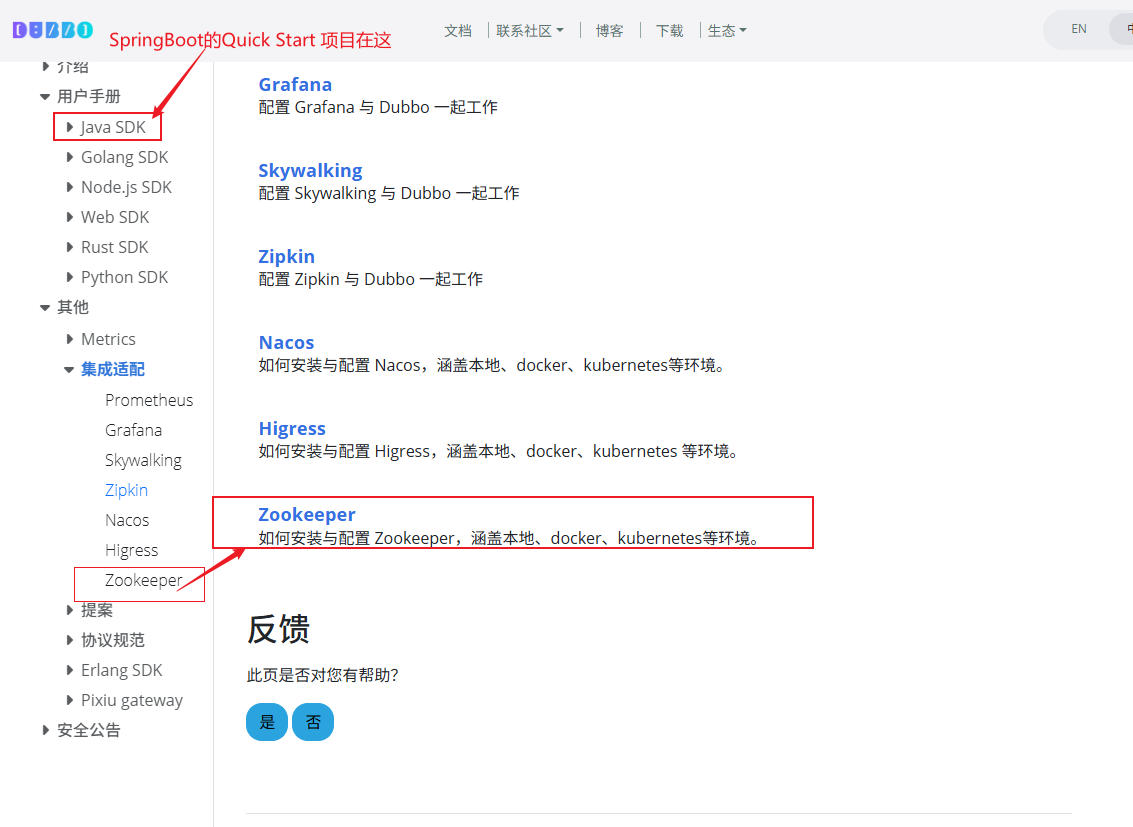Expand the Java SDK tree arrow

coord(69,127)
